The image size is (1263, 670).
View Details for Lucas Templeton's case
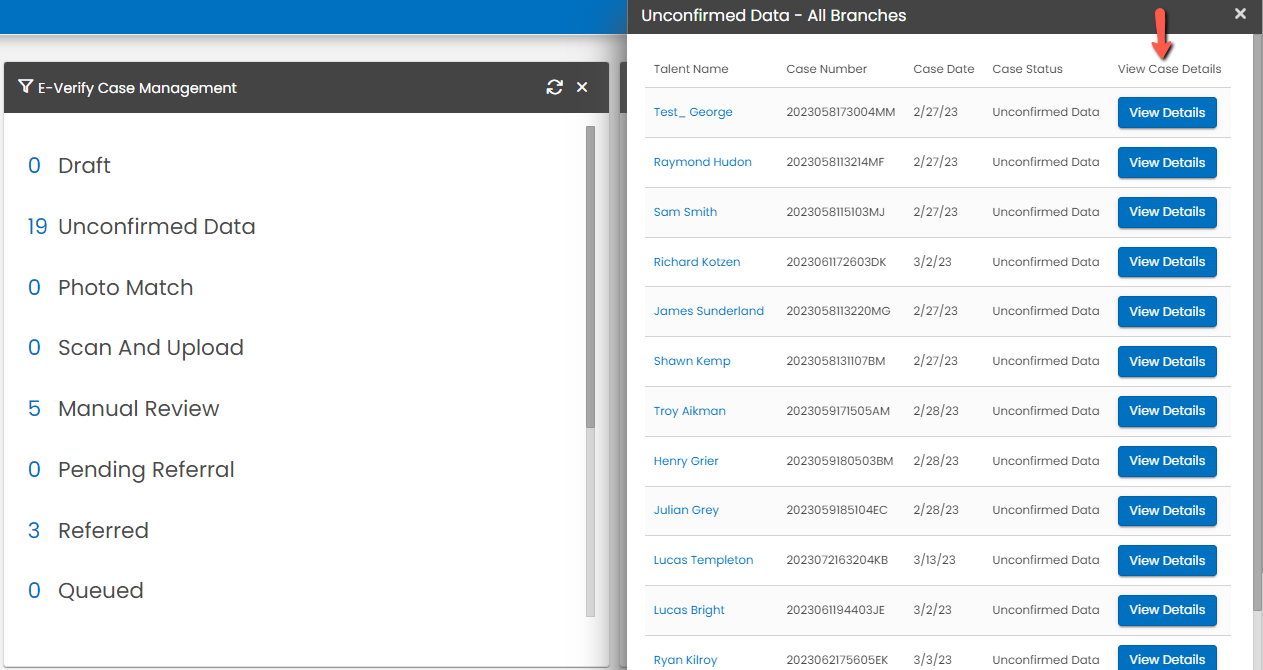pyautogui.click(x=1166, y=560)
